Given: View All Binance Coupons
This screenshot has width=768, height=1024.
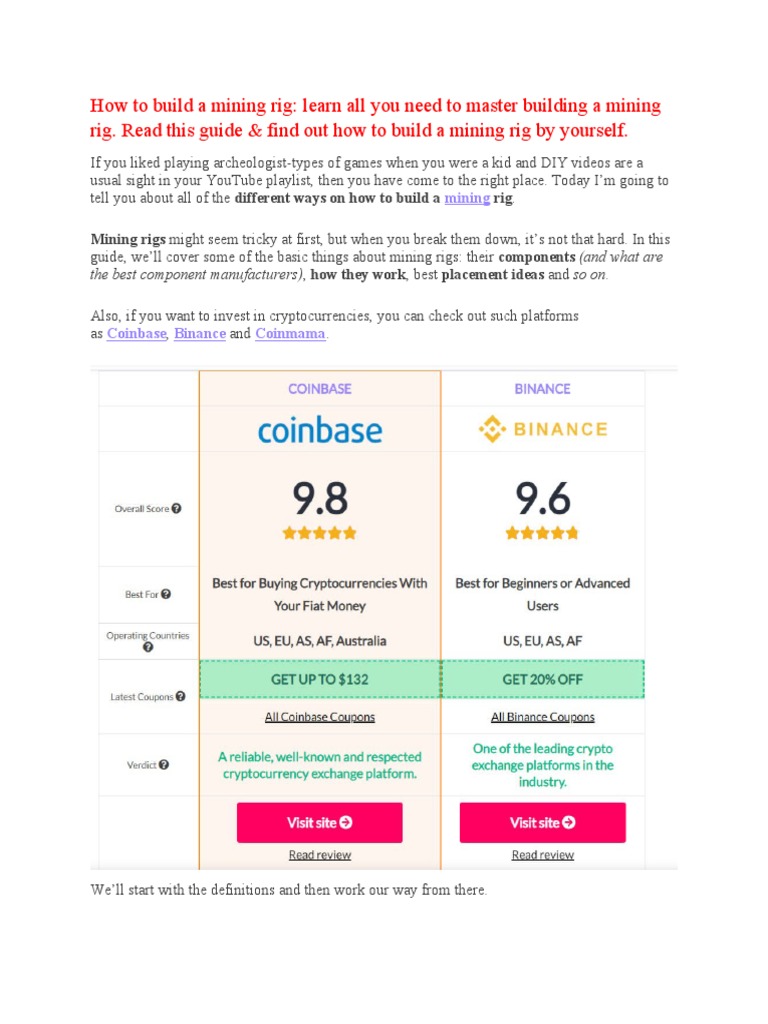Looking at the screenshot, I should point(542,717).
